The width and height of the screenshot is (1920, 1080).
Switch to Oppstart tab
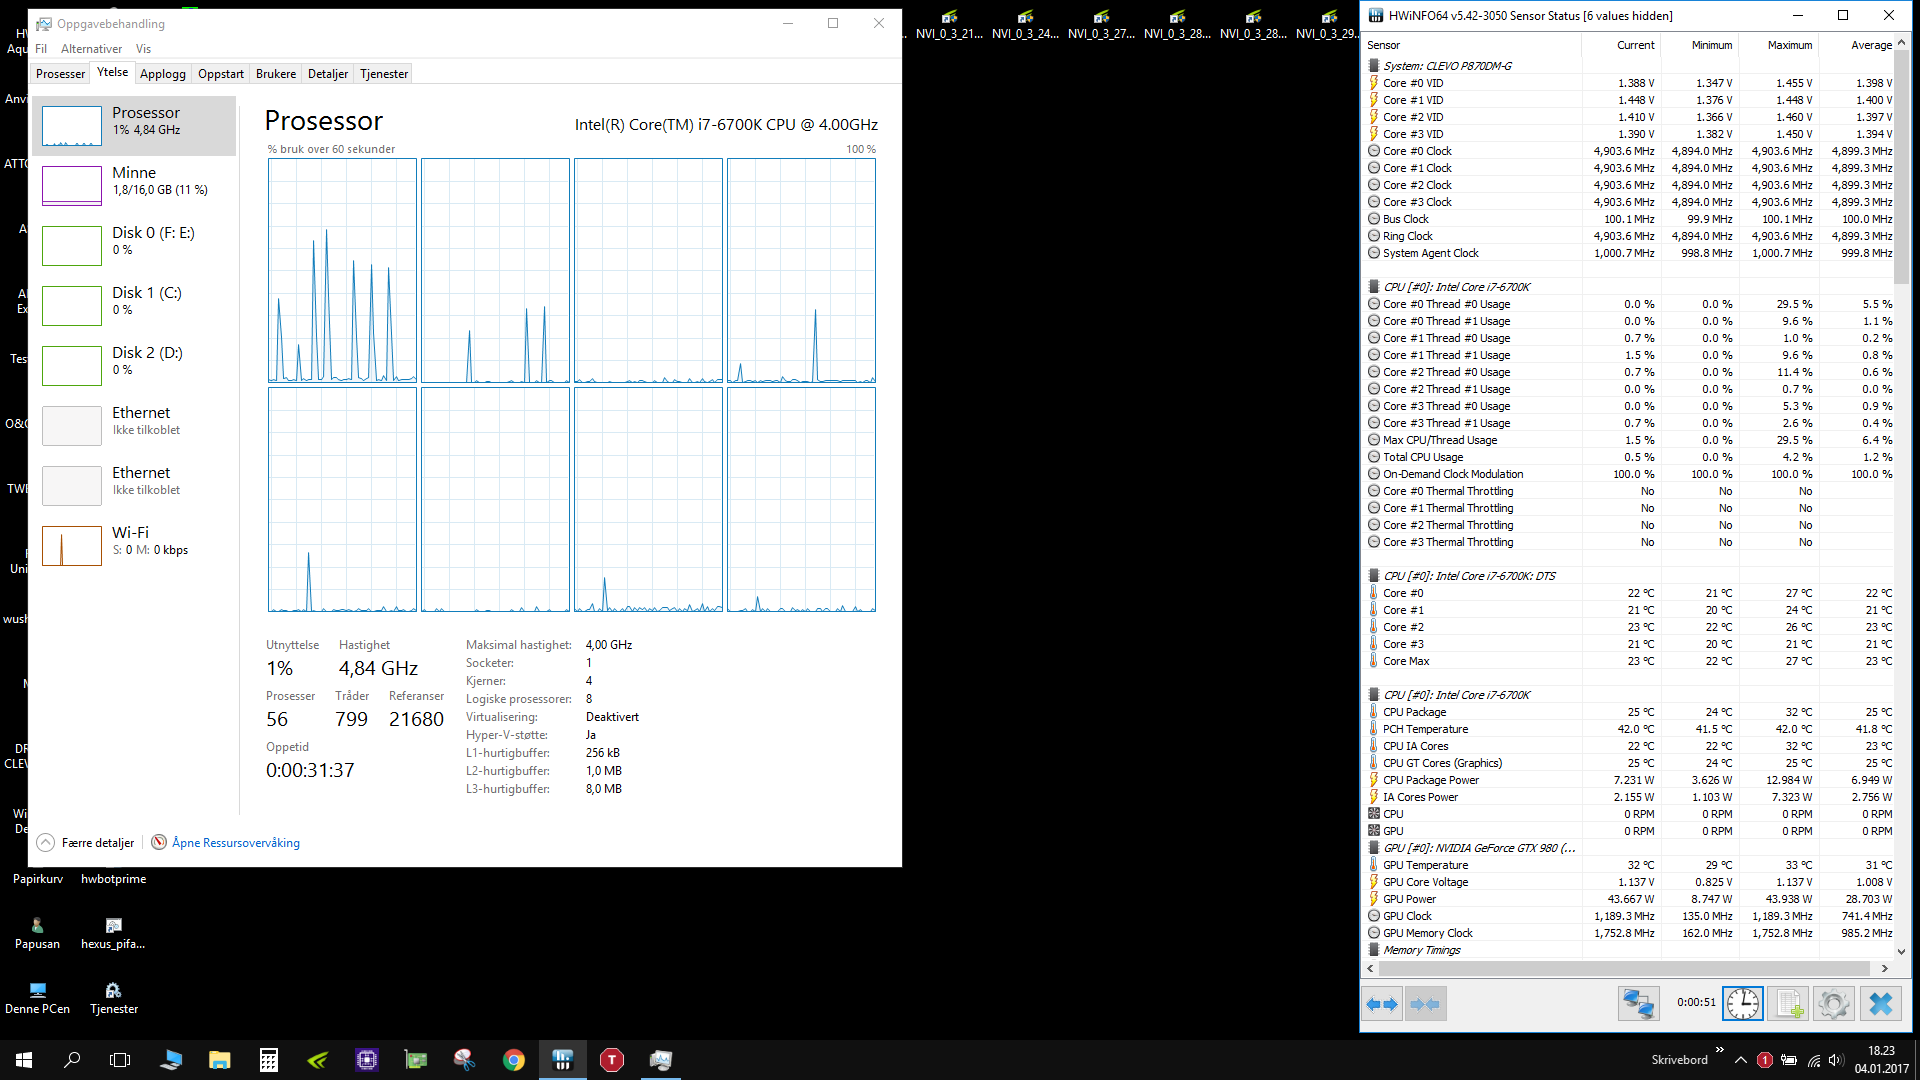coord(221,74)
